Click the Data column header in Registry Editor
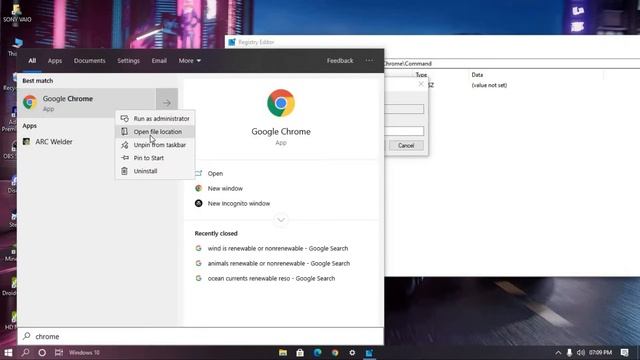Viewport: 640px width, 360px height. tap(477, 75)
